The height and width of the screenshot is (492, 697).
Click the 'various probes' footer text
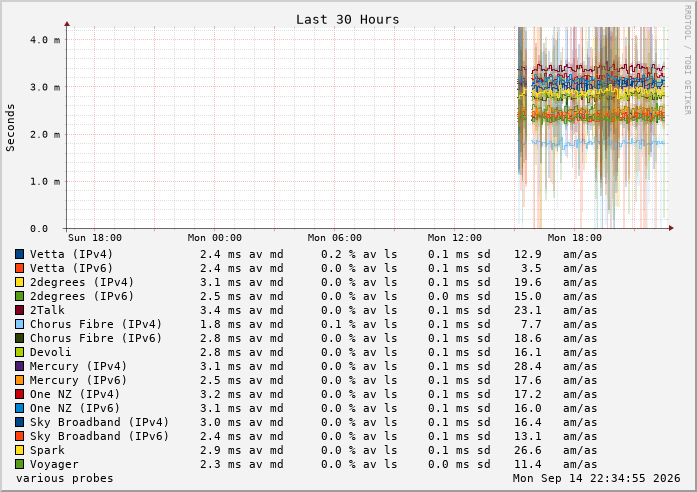64,478
